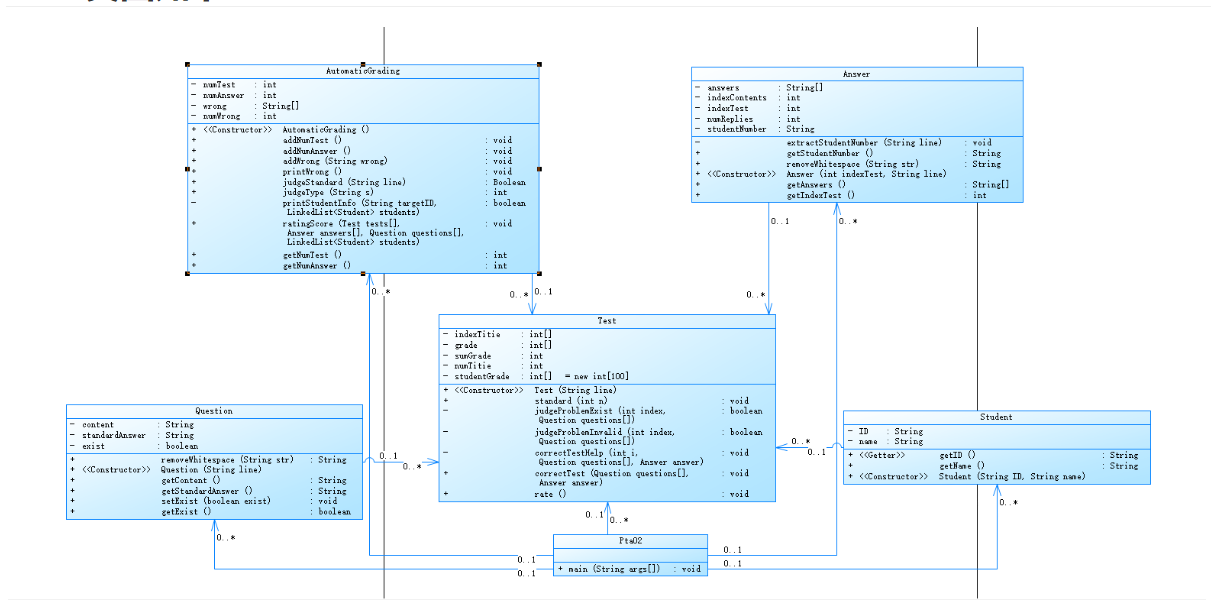Viewport: 1217px width, 607px height.
Task: Select the Answer class title
Action: point(857,74)
